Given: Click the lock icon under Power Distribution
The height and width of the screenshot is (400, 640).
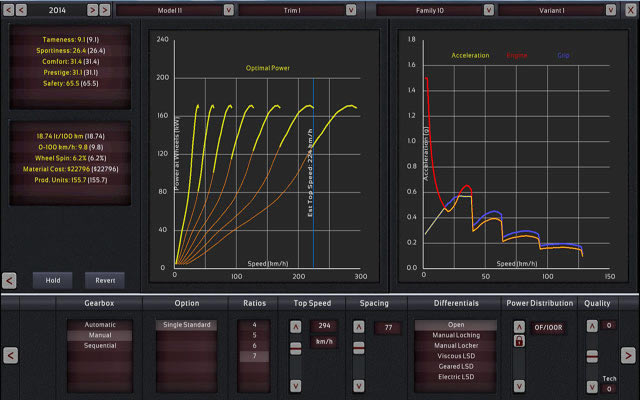Looking at the screenshot, I should [519, 341].
